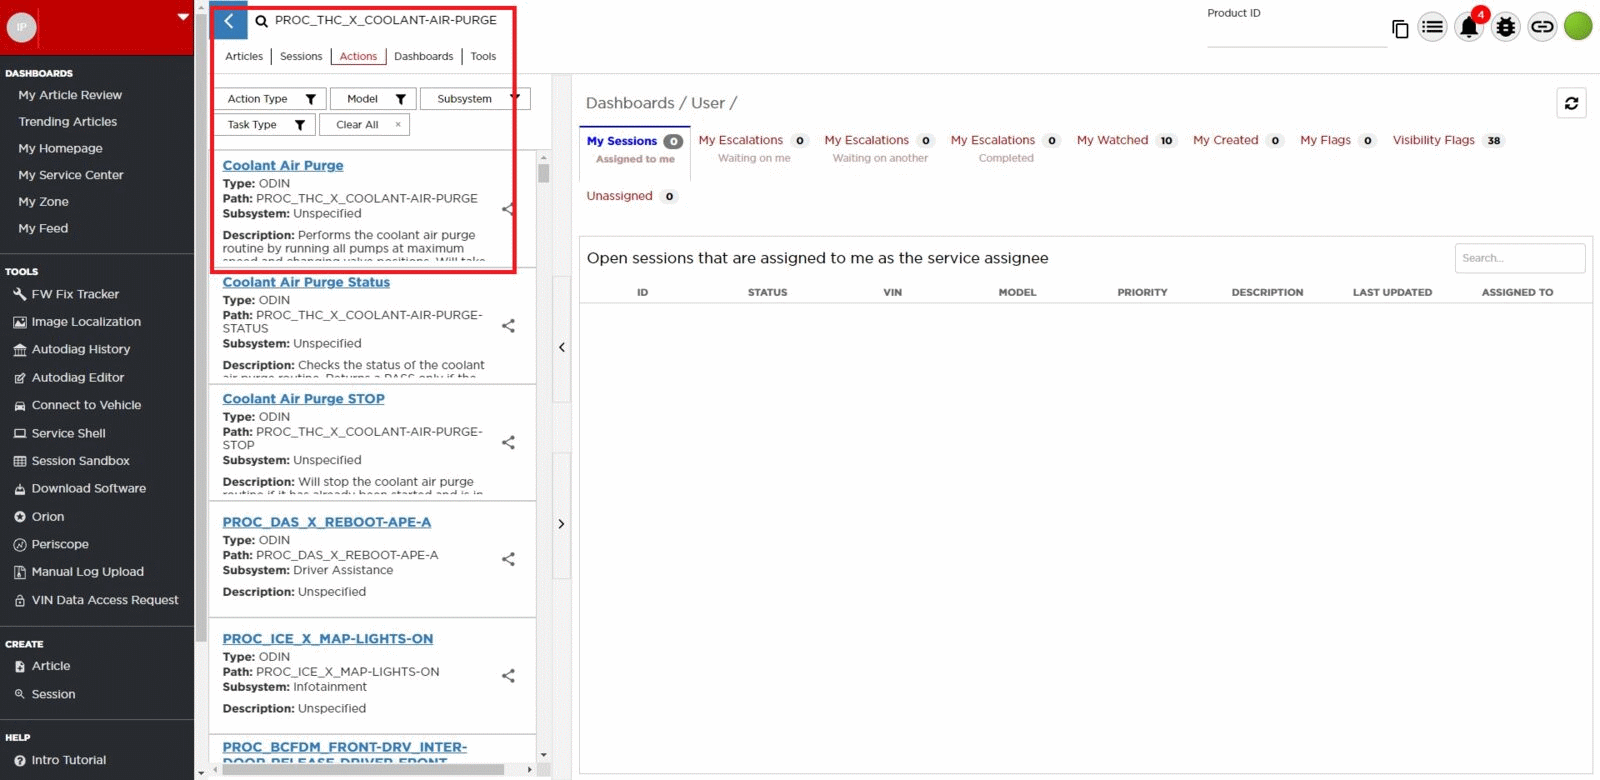
Task: Click the bug report icon
Action: [1505, 27]
